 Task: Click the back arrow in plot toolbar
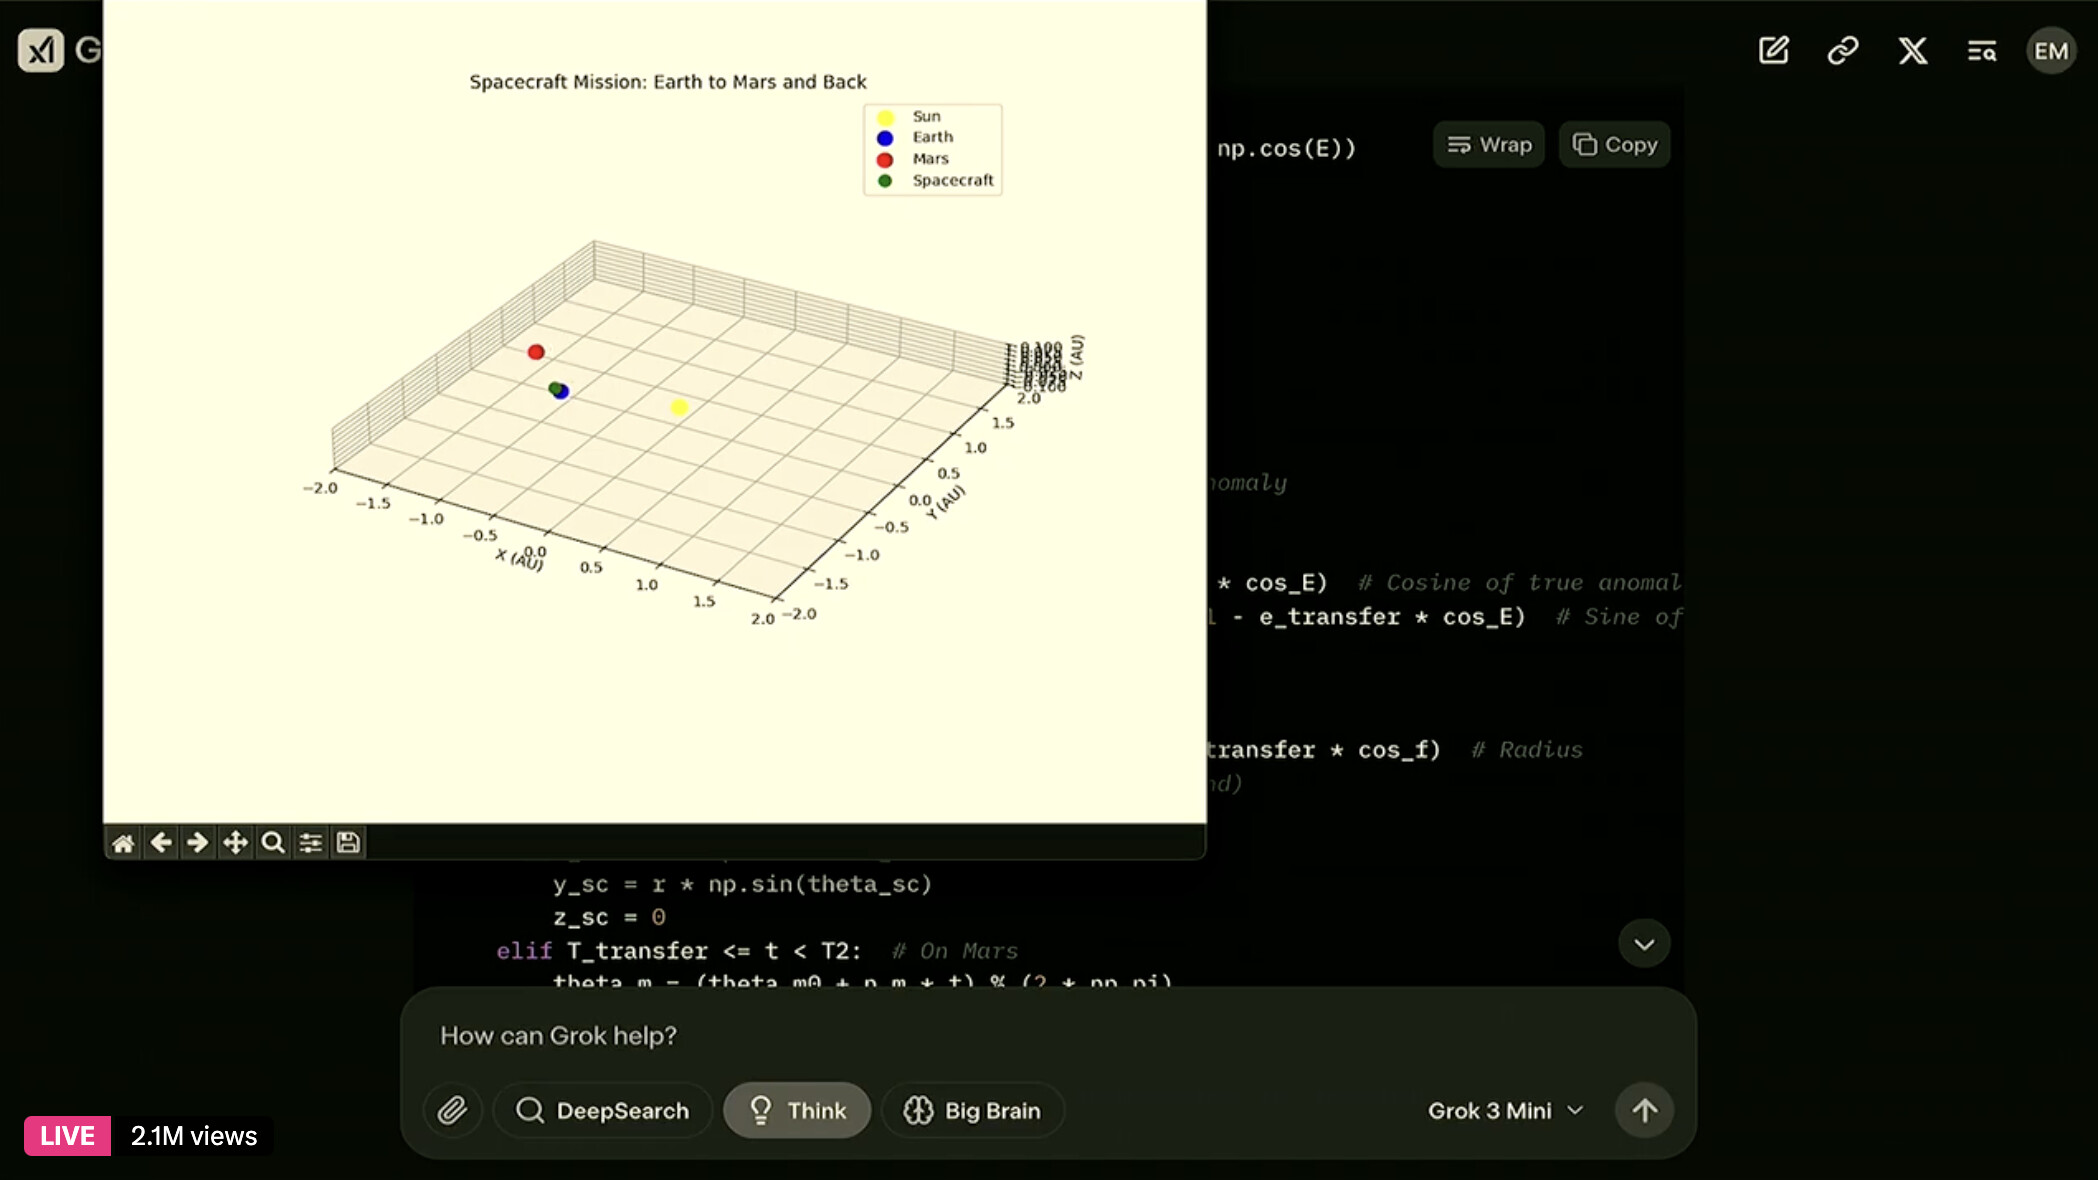(x=161, y=843)
